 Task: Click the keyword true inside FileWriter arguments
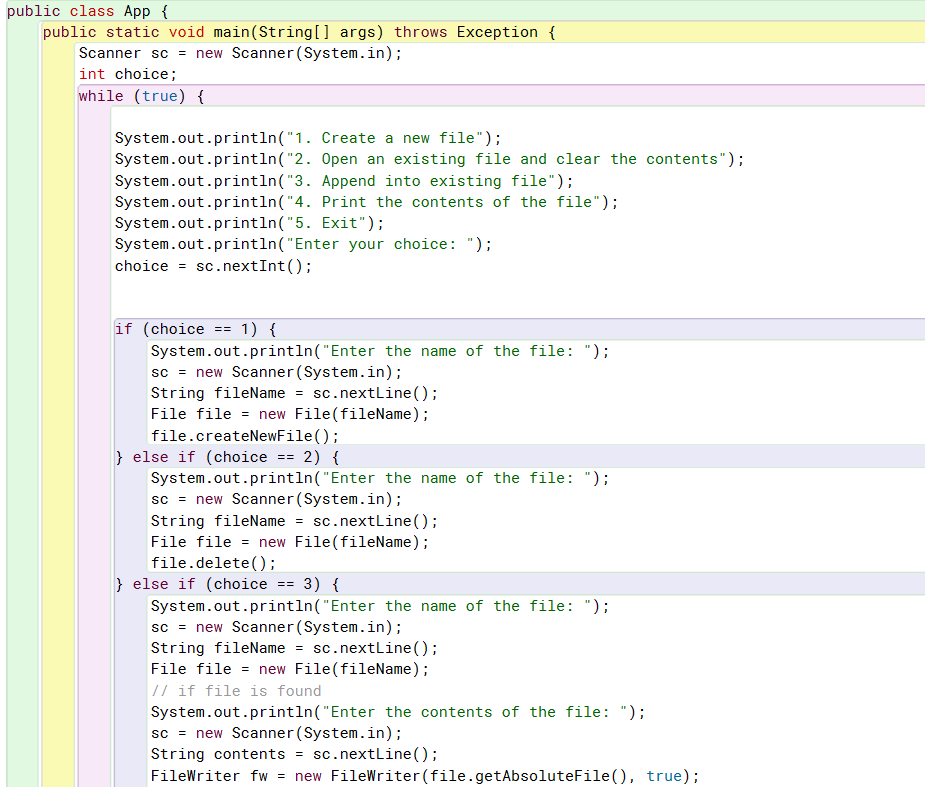coord(664,775)
